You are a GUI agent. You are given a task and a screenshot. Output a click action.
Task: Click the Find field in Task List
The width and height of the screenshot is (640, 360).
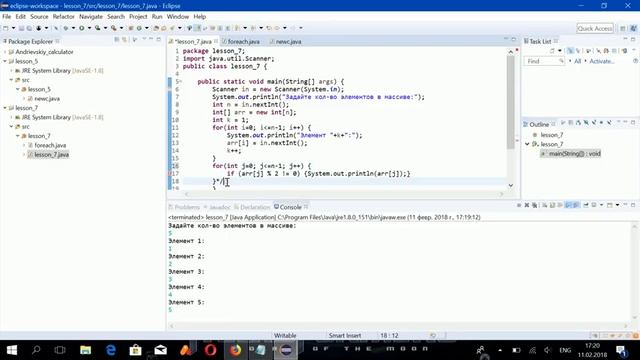tap(544, 61)
